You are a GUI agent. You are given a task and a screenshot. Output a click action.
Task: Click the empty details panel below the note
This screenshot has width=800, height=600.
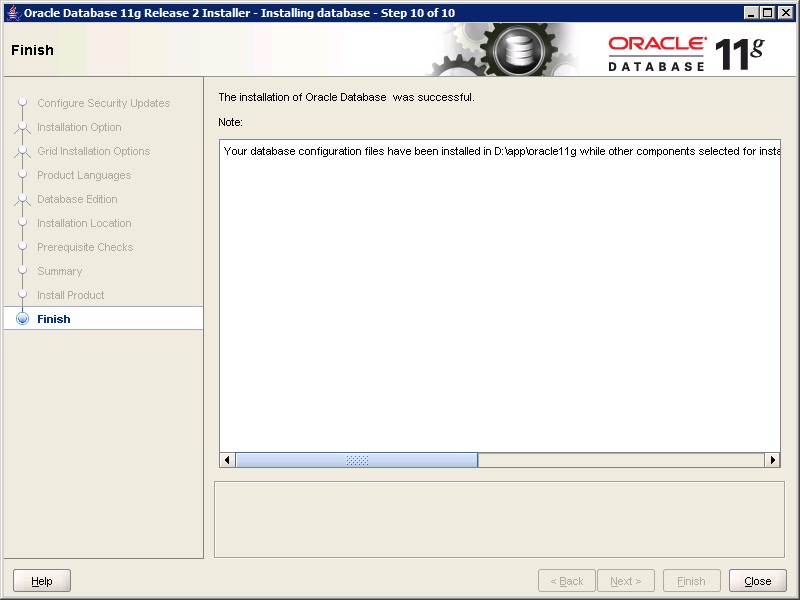click(499, 519)
